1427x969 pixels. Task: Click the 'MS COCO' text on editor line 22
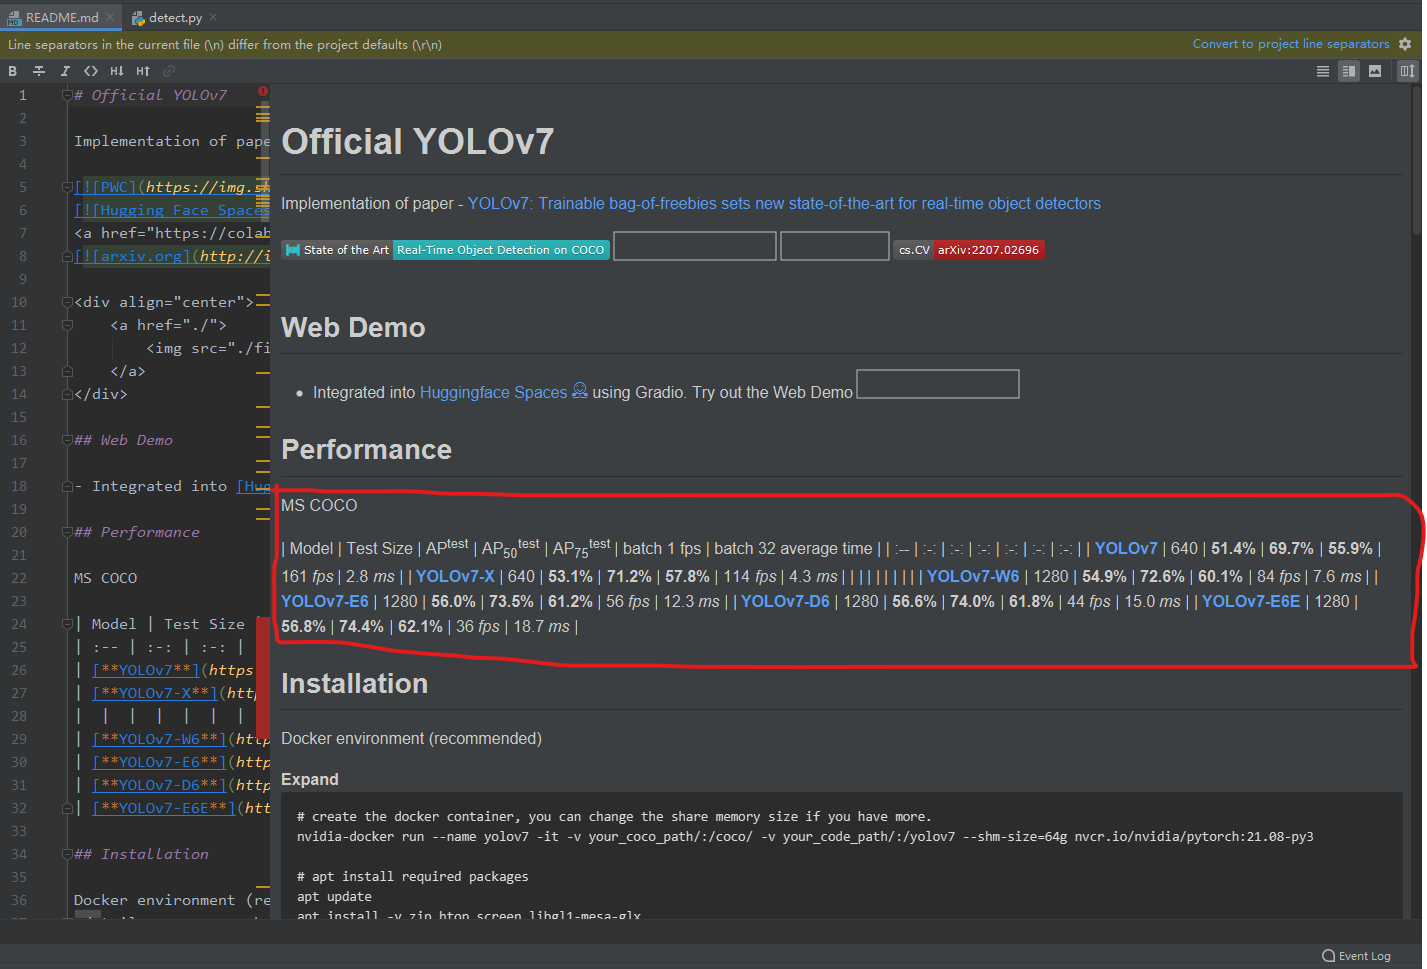[105, 578]
